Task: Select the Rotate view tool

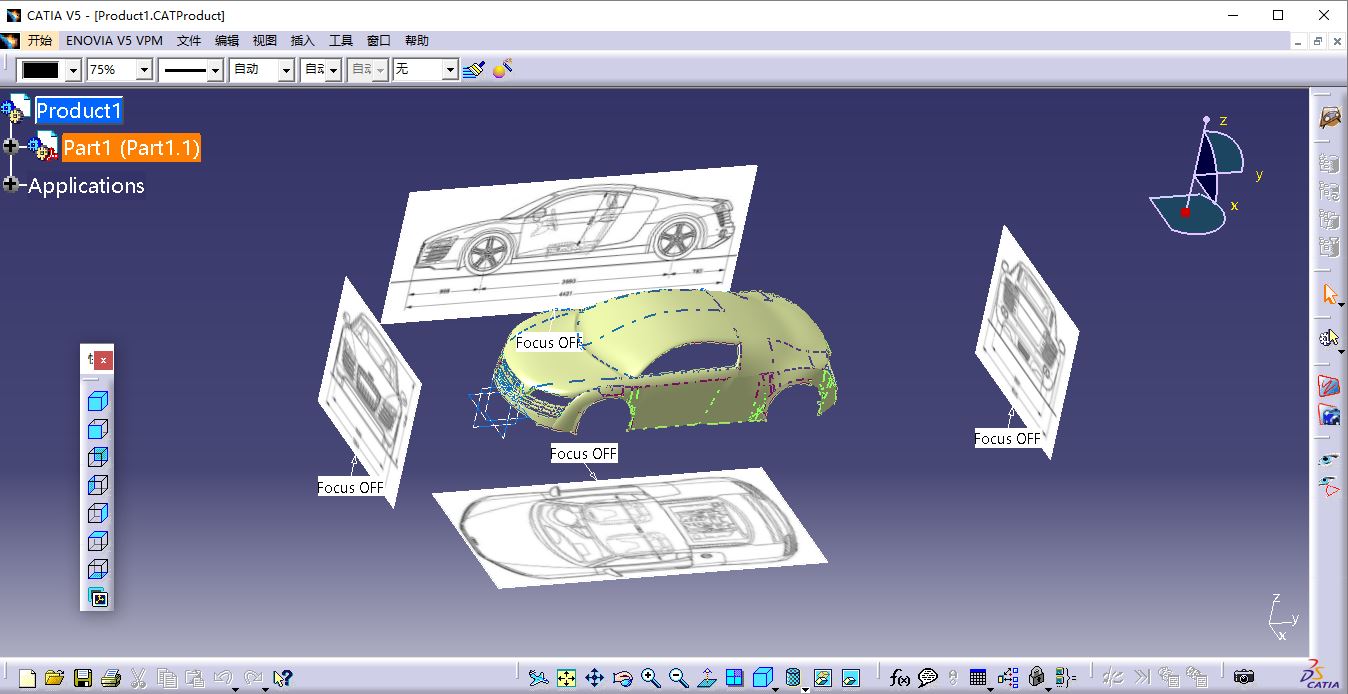Action: point(623,678)
